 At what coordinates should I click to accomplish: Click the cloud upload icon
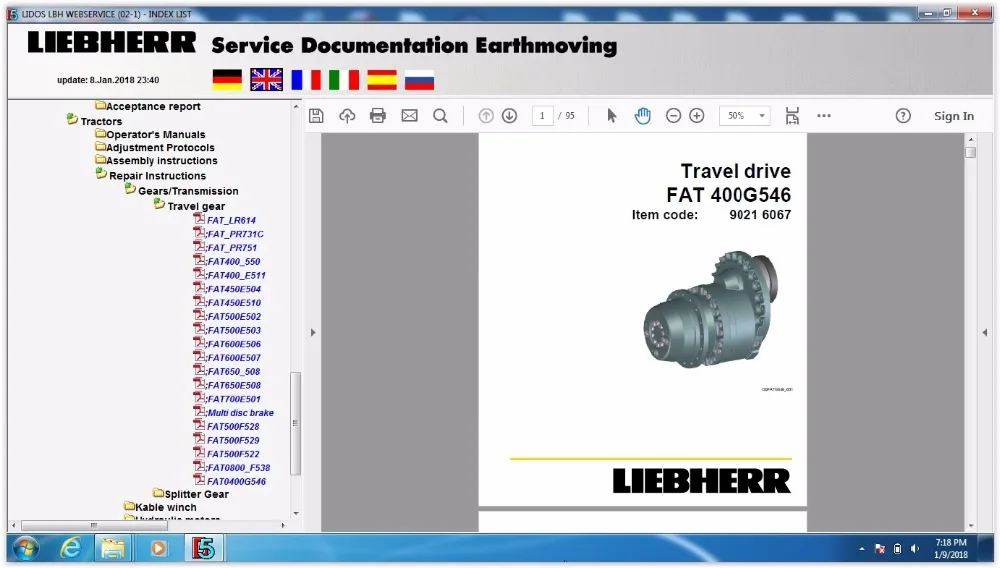click(347, 116)
